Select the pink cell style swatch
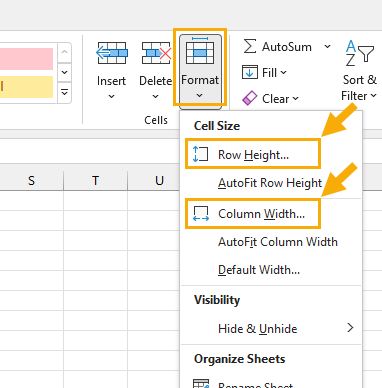 [26, 59]
